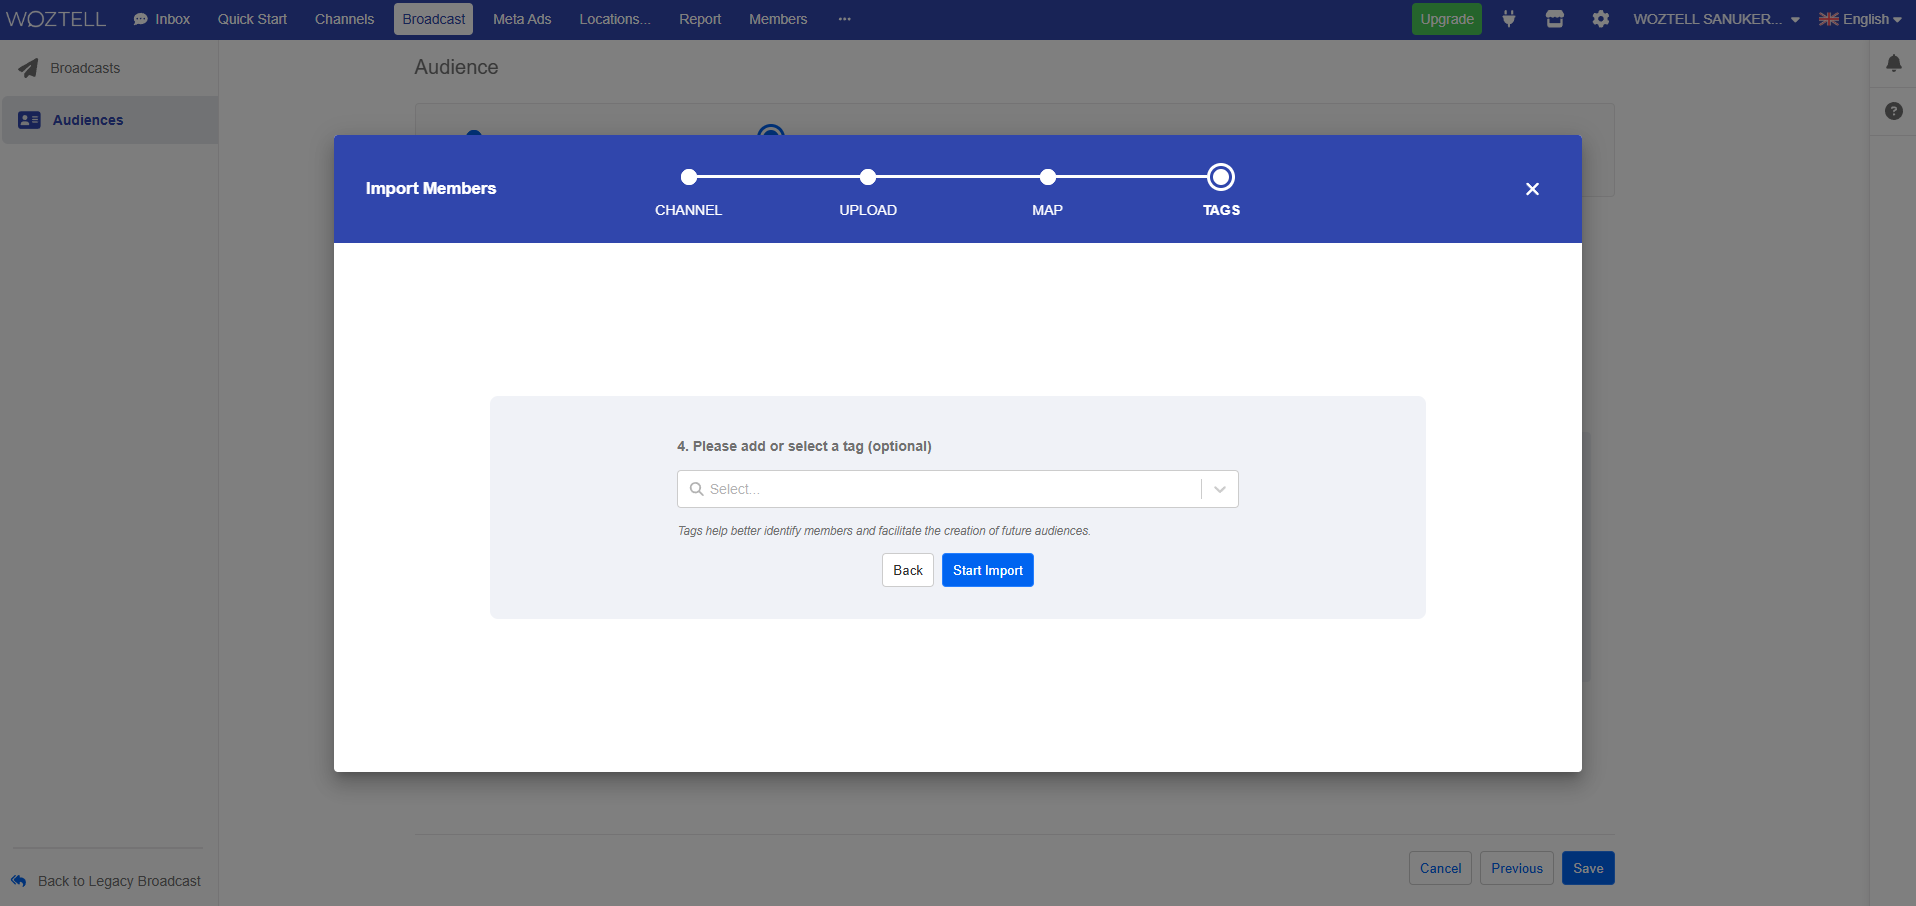Select the UPLOAD step in the wizard
The image size is (1916, 906).
(x=867, y=177)
